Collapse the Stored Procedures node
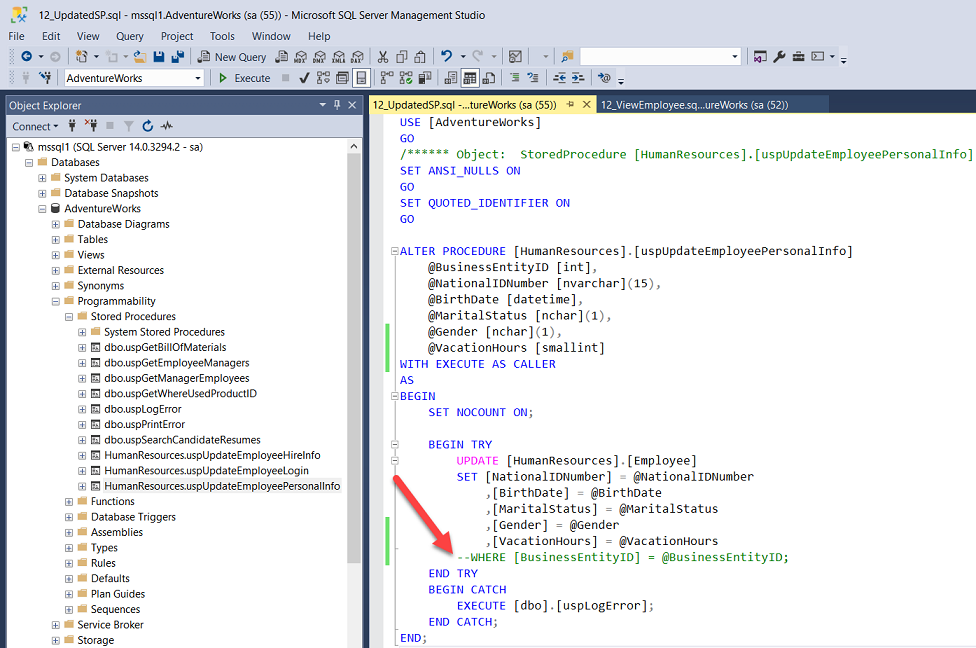The height and width of the screenshot is (648, 976). 69,317
